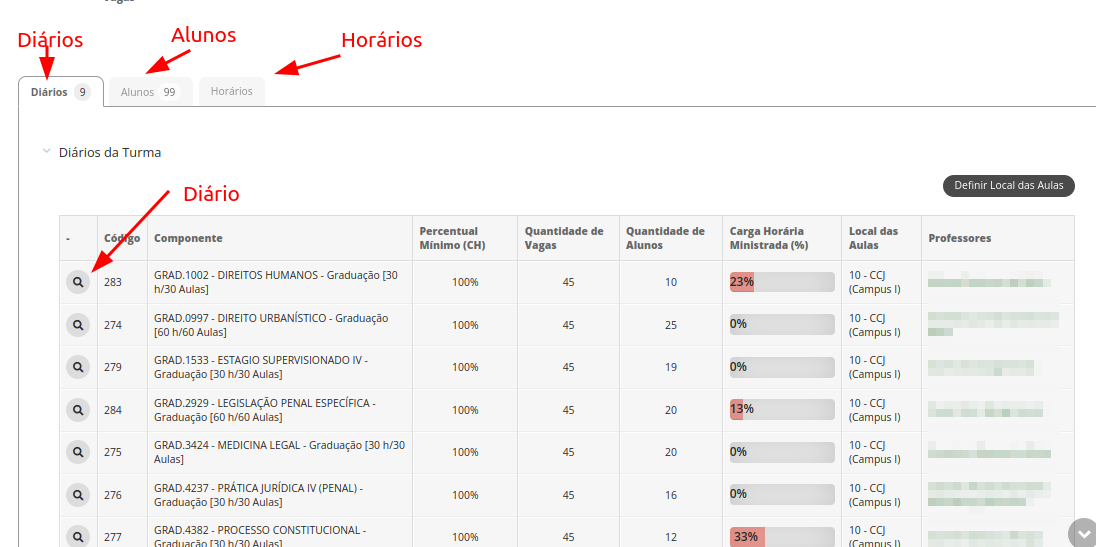Select the GRAD.1002 - DIREITOS HUMANOS component text

coord(276,282)
